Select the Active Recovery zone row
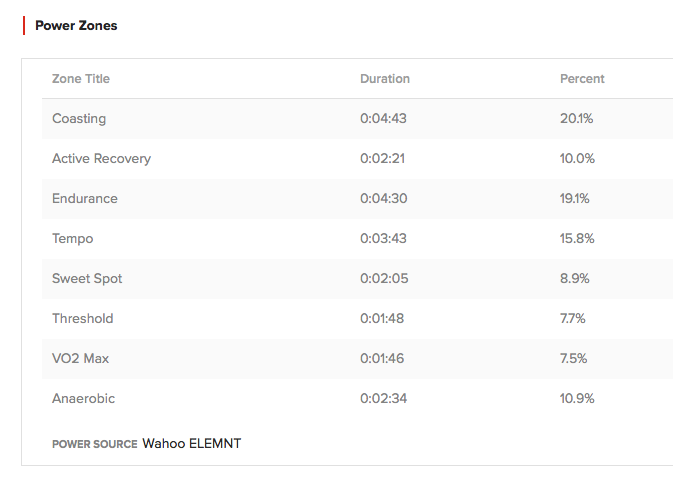Screen dimensions: 673x498 pos(358,158)
